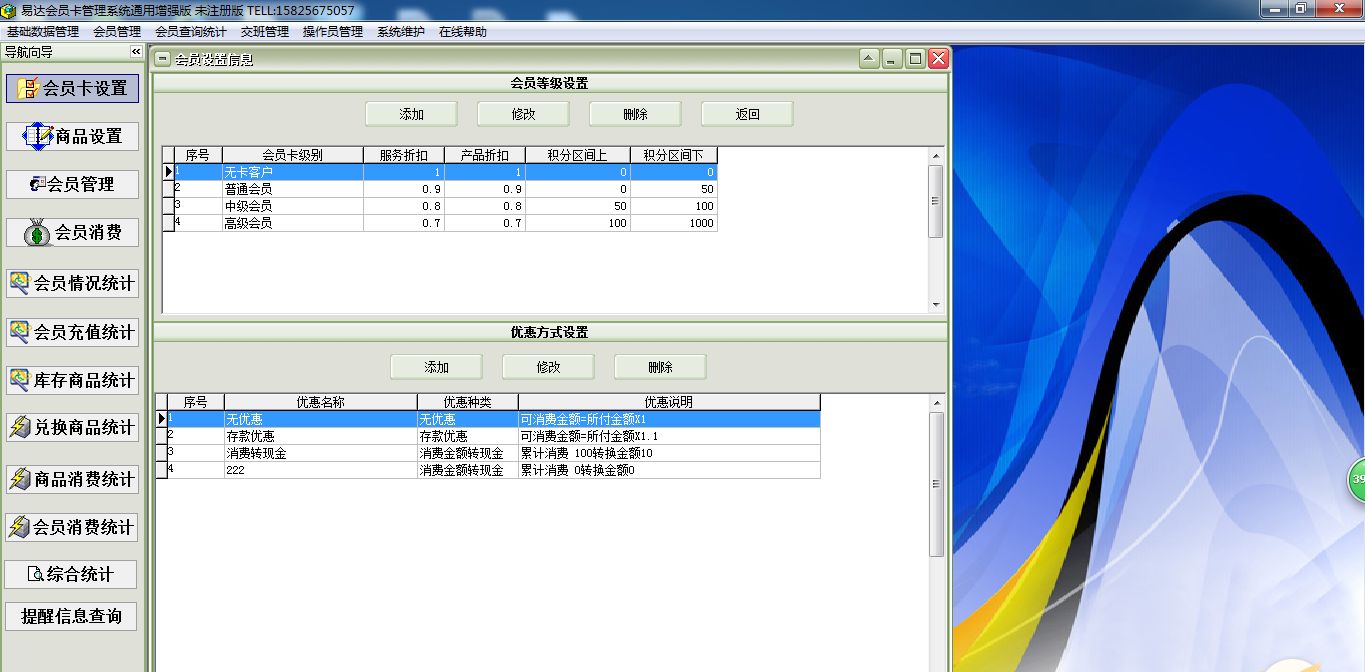Screen dimensions: 1365x672
Task: Click 累计消费 100转换金额10 description cell
Action: click(670, 453)
